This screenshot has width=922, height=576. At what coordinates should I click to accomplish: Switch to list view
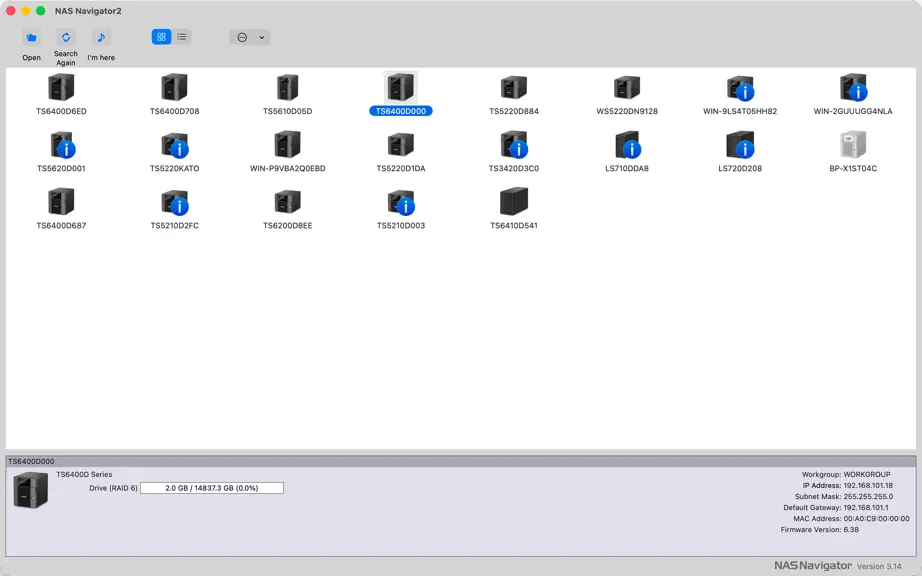[182, 37]
